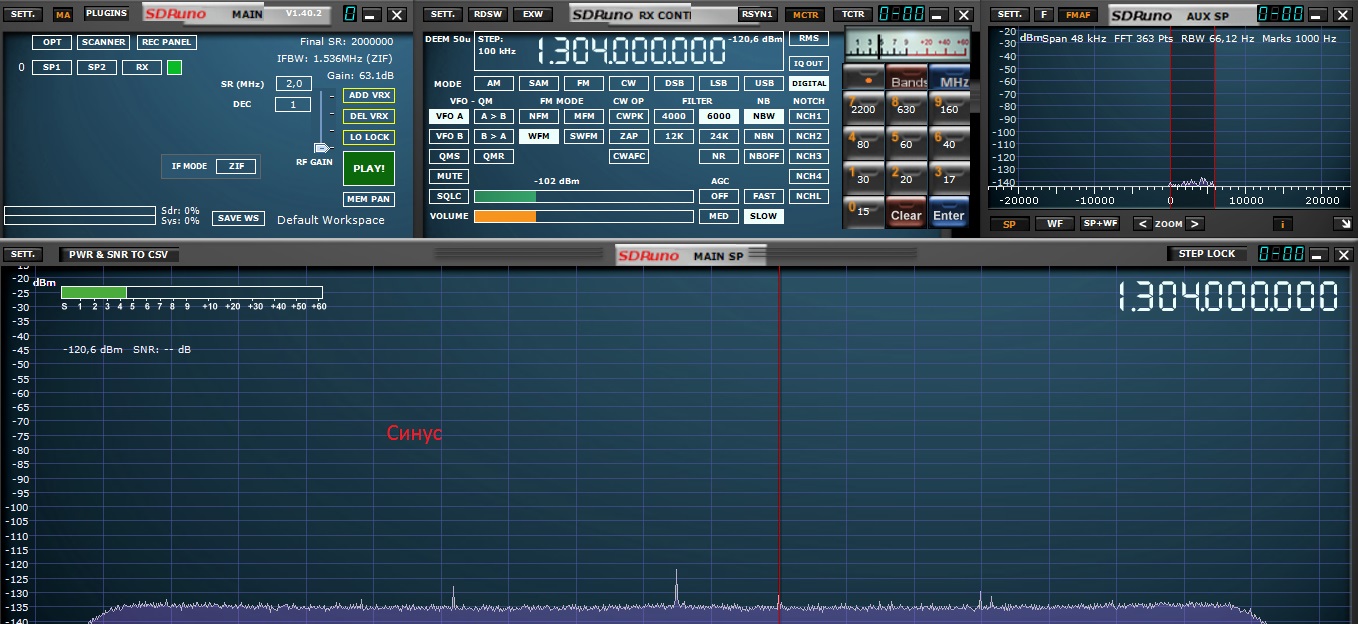This screenshot has width=1358, height=624.
Task: Click the decimal point keypad key
Action: pos(863,78)
